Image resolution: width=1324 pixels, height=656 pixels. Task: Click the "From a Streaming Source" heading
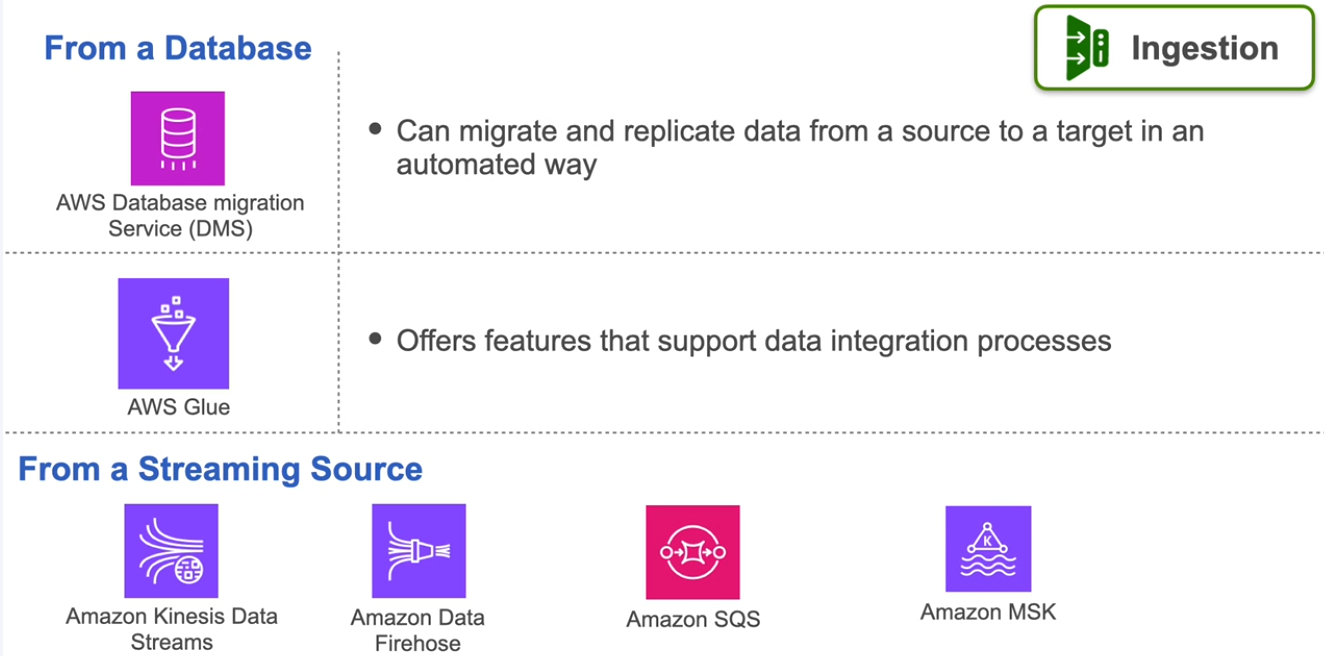[x=220, y=469]
